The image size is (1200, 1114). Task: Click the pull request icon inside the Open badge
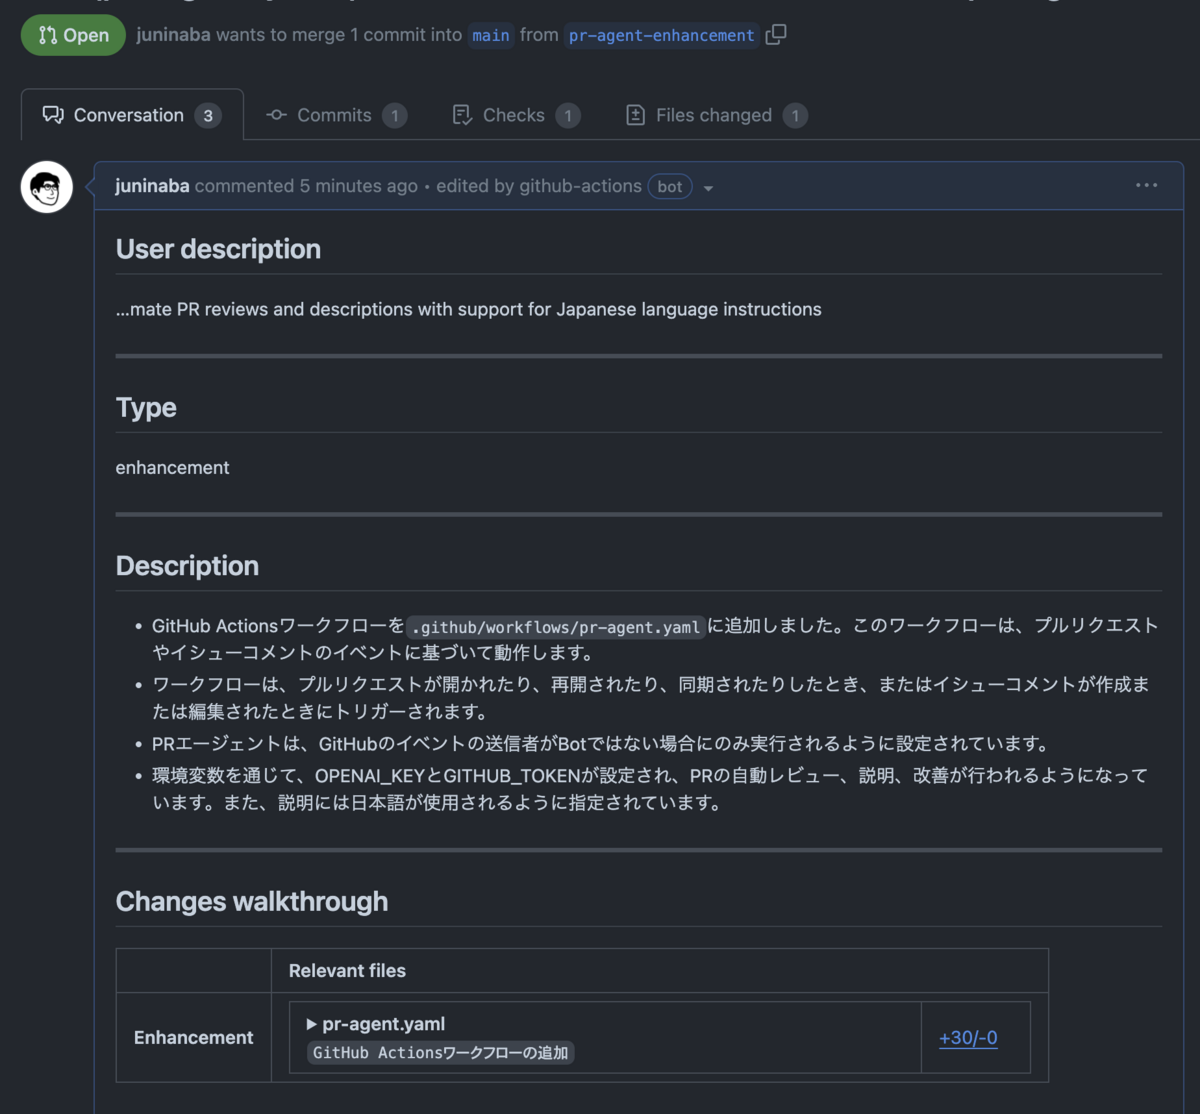tap(47, 34)
